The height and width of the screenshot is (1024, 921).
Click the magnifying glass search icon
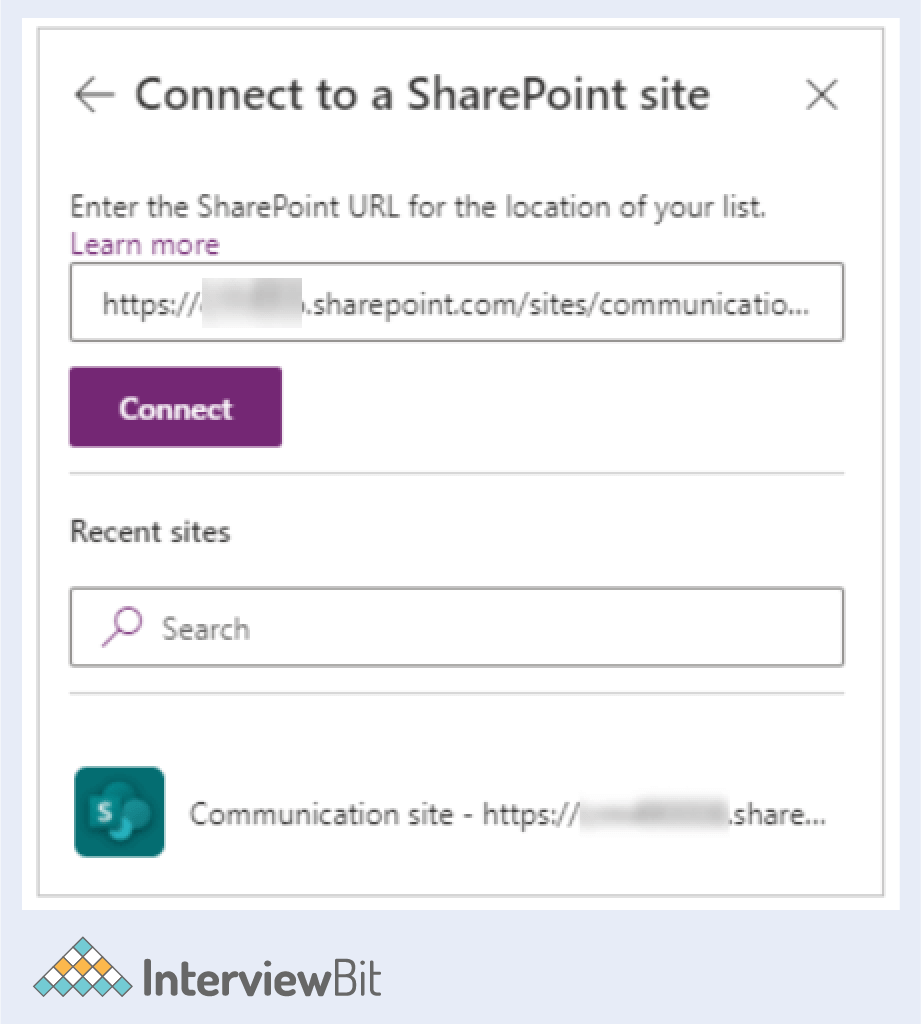(122, 627)
